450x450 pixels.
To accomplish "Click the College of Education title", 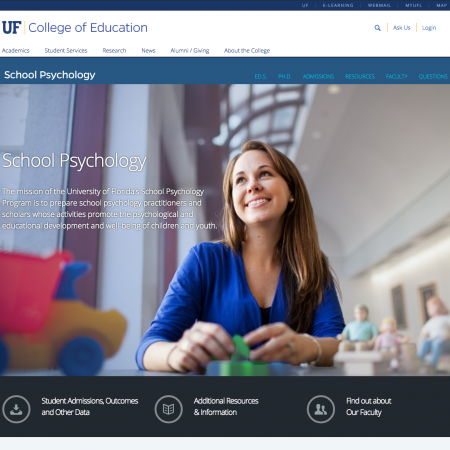I will click(88, 28).
